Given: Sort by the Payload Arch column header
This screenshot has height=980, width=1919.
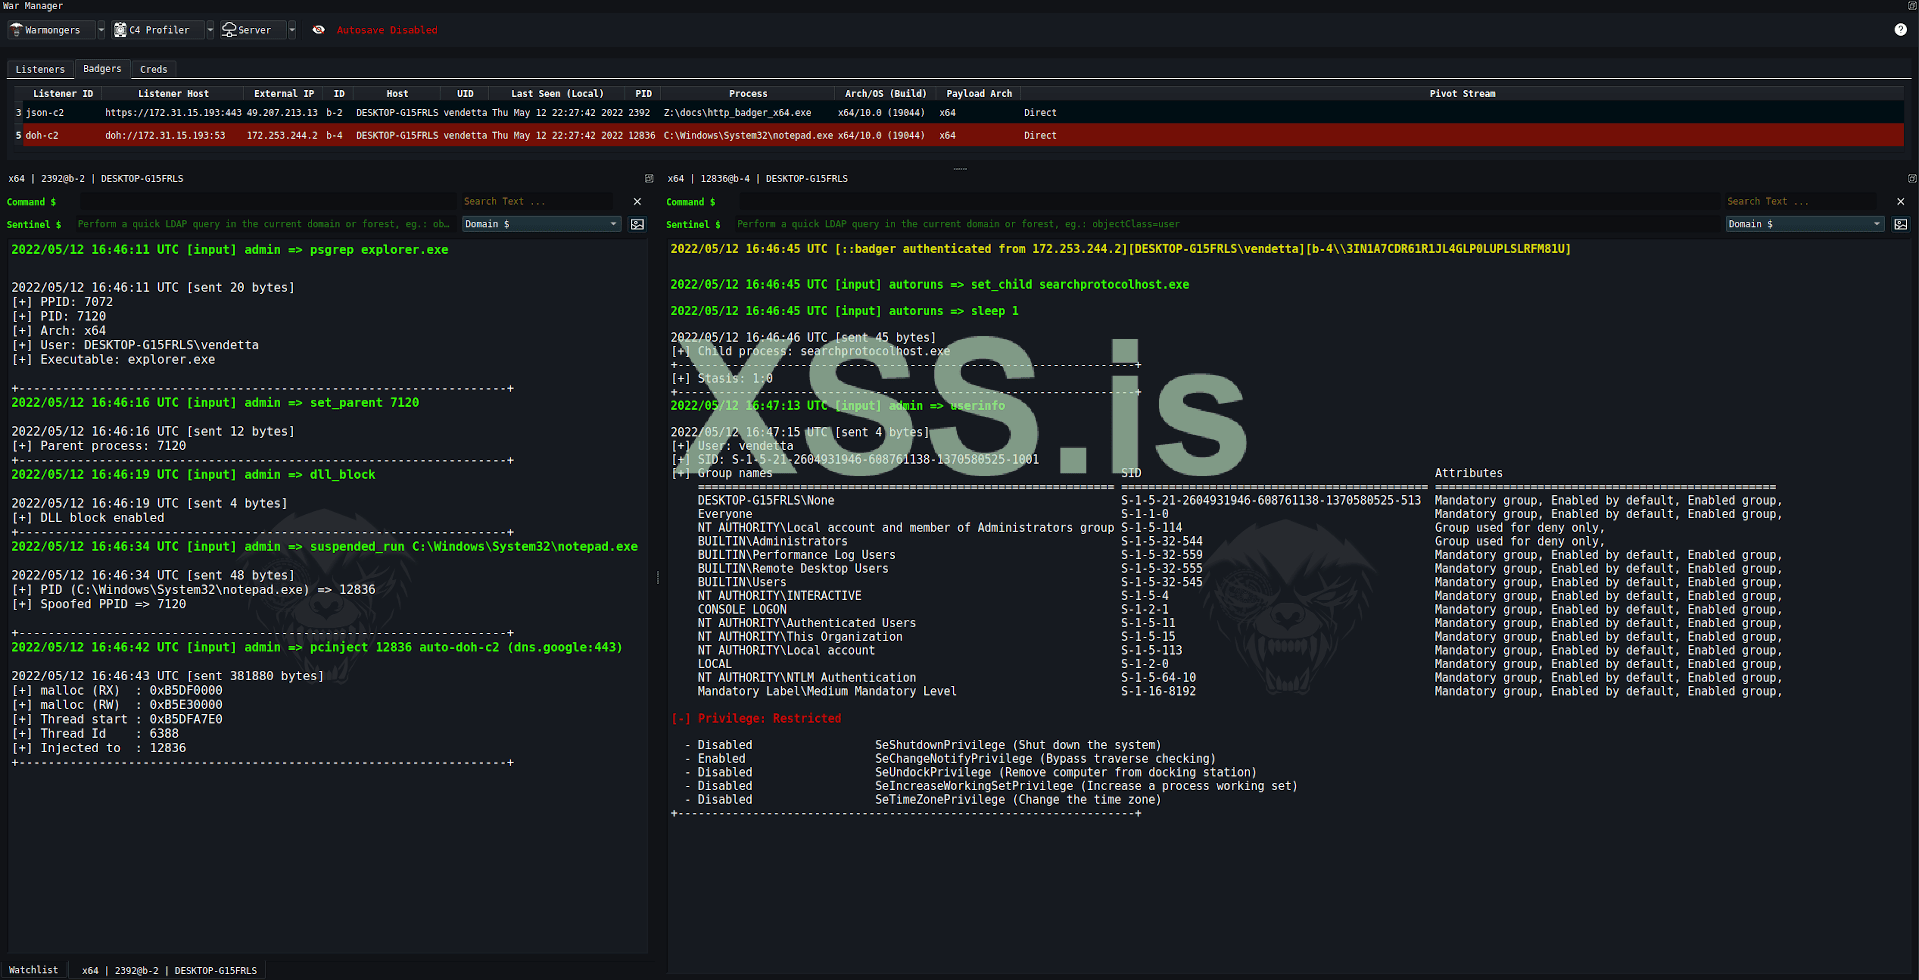Looking at the screenshot, I should tap(979, 94).
